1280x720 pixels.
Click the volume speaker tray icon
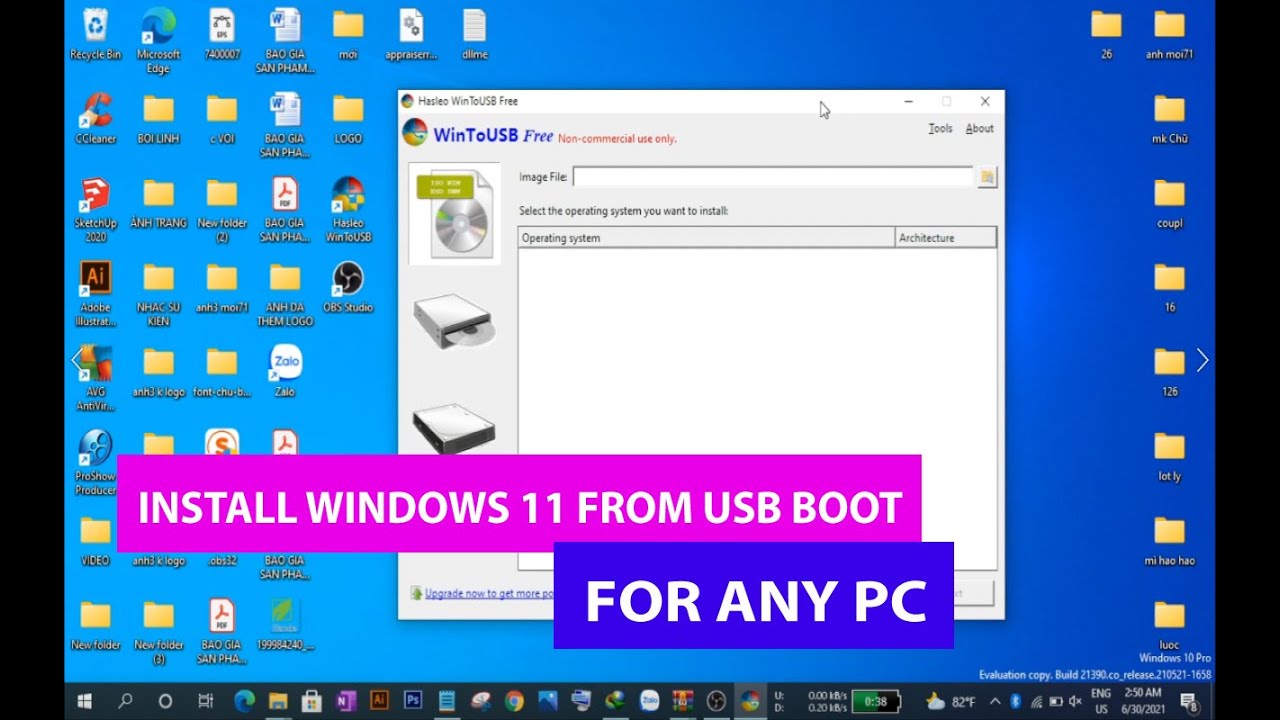[1075, 701]
